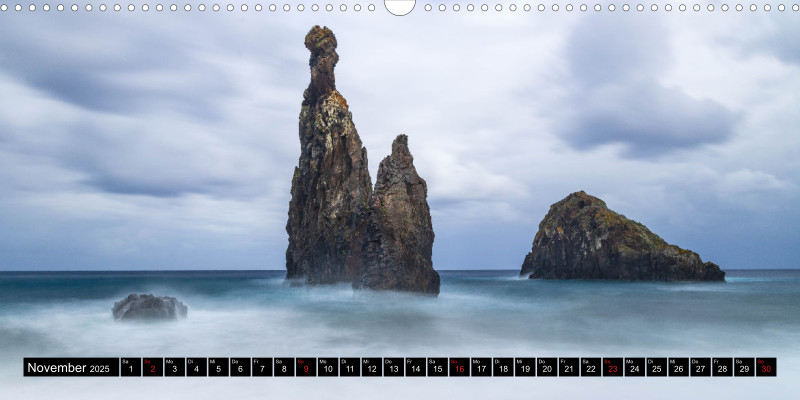The height and width of the screenshot is (400, 800).
Task: Select Sunday 23 marked in red
Action: [613, 367]
